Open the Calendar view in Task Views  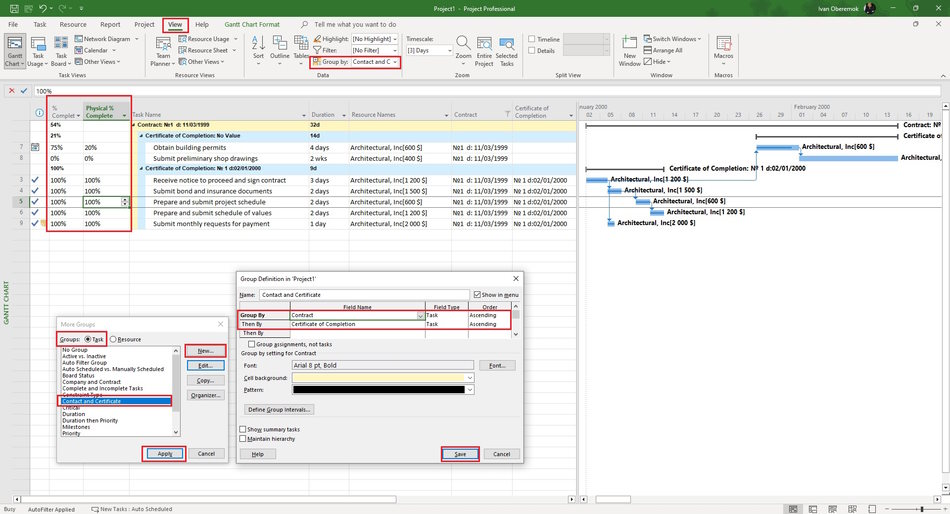tap(95, 50)
